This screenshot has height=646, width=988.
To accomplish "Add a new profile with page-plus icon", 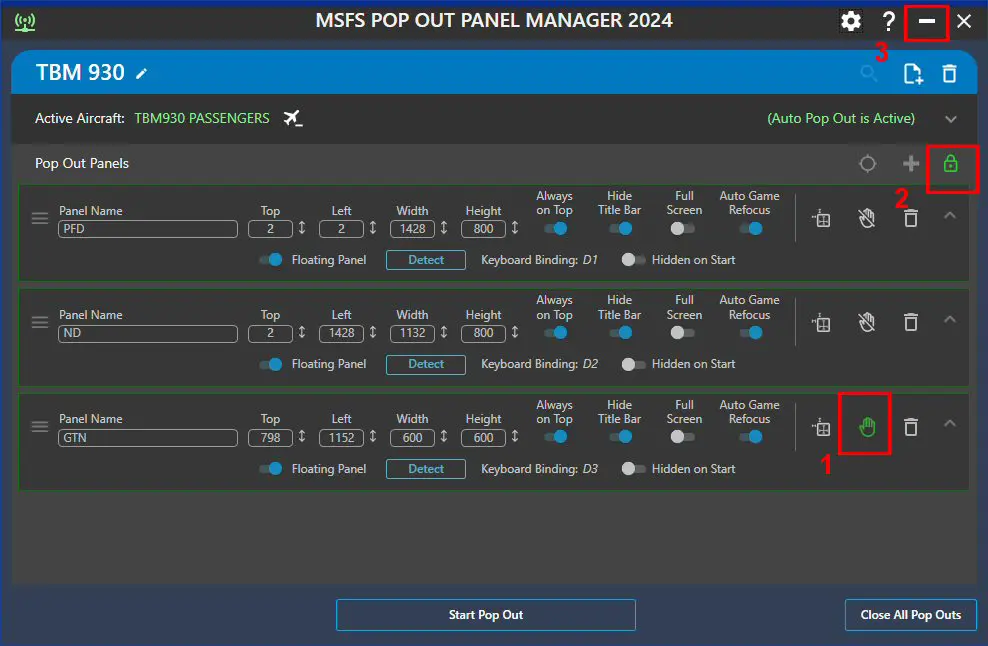I will tap(912, 73).
